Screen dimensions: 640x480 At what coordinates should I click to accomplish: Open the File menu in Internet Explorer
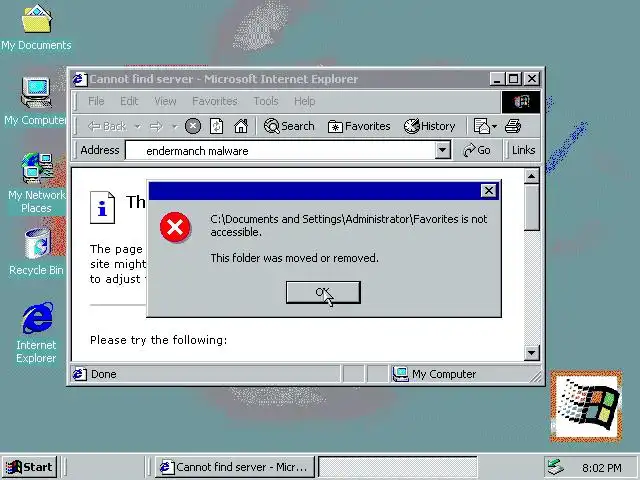[x=96, y=101]
